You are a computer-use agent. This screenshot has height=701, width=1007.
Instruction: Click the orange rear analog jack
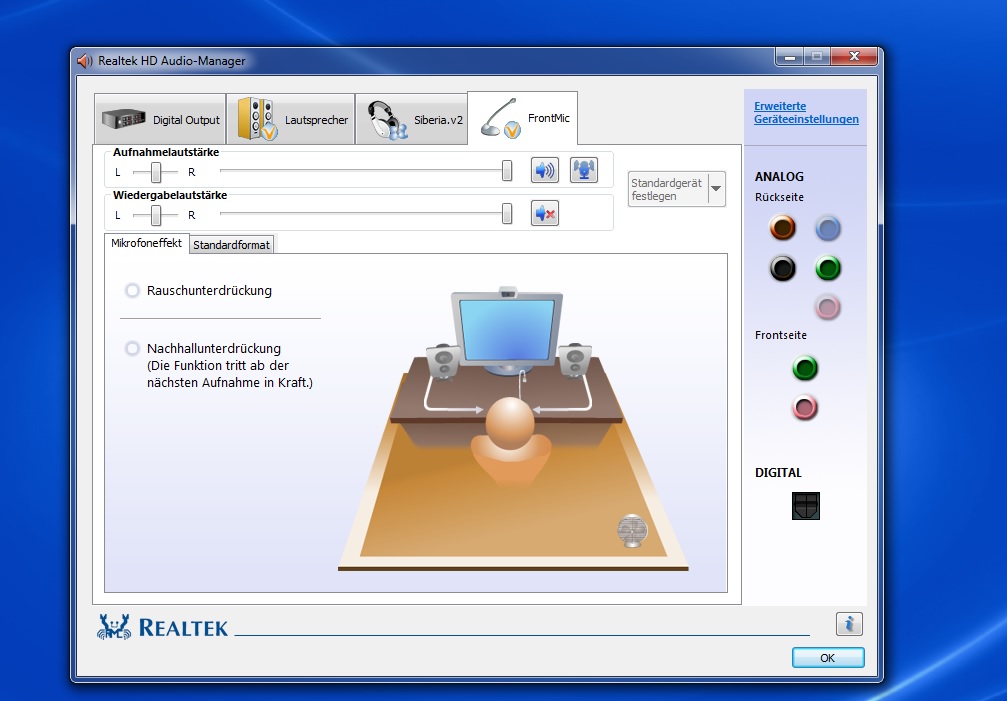pos(782,227)
